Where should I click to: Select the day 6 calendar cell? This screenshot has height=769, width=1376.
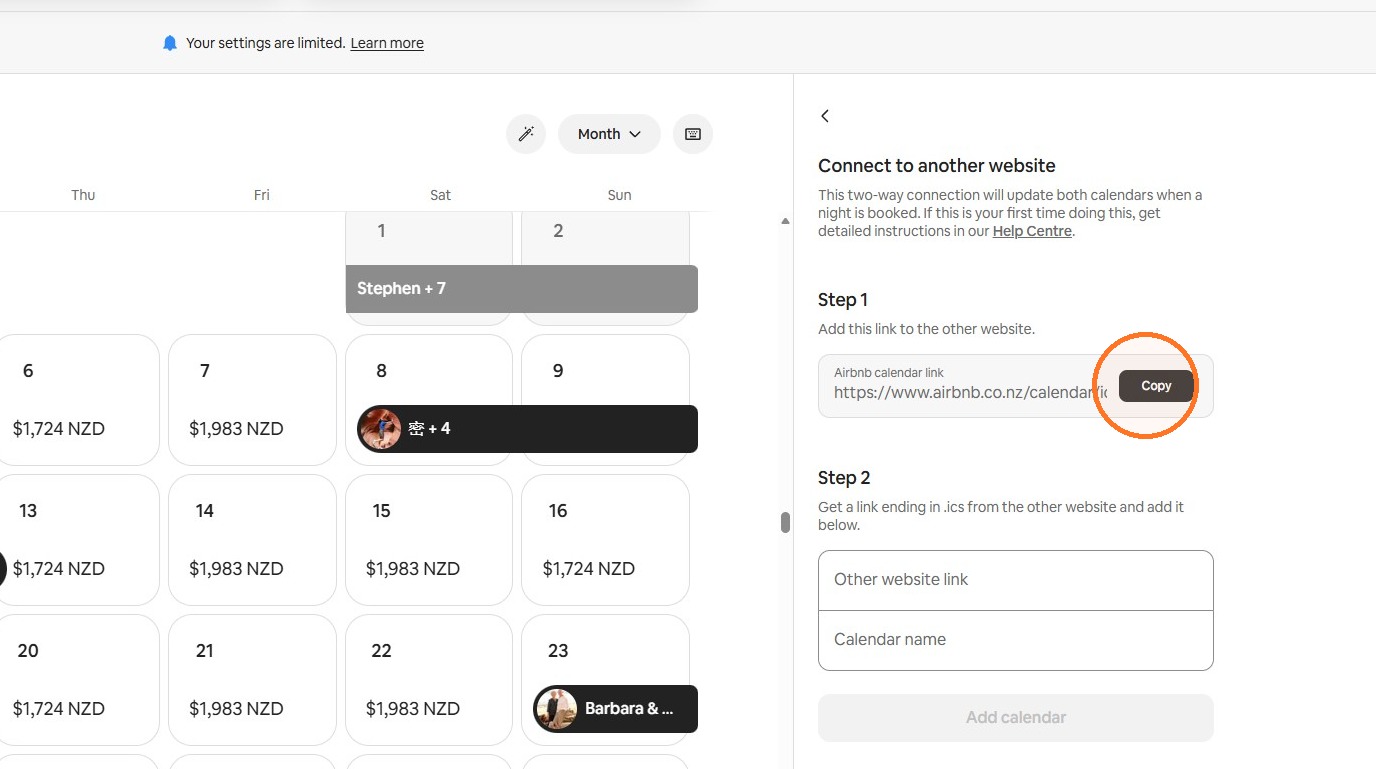(x=79, y=400)
